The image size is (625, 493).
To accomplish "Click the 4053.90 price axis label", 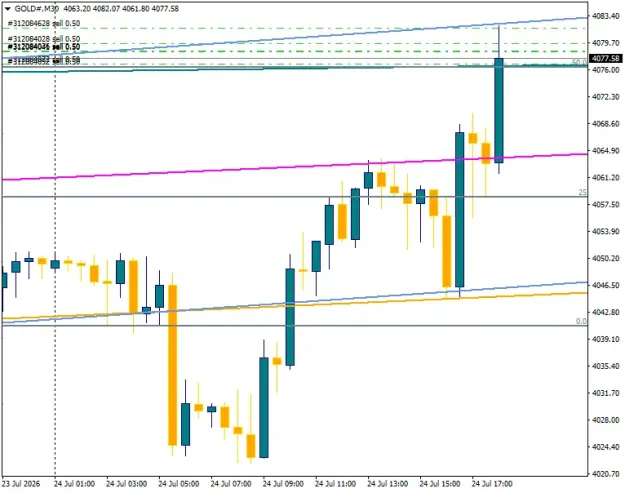I will 605,232.
